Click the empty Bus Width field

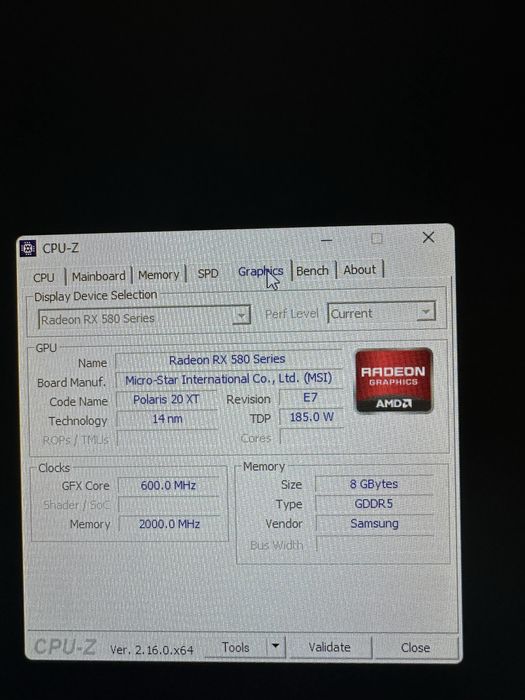(375, 543)
